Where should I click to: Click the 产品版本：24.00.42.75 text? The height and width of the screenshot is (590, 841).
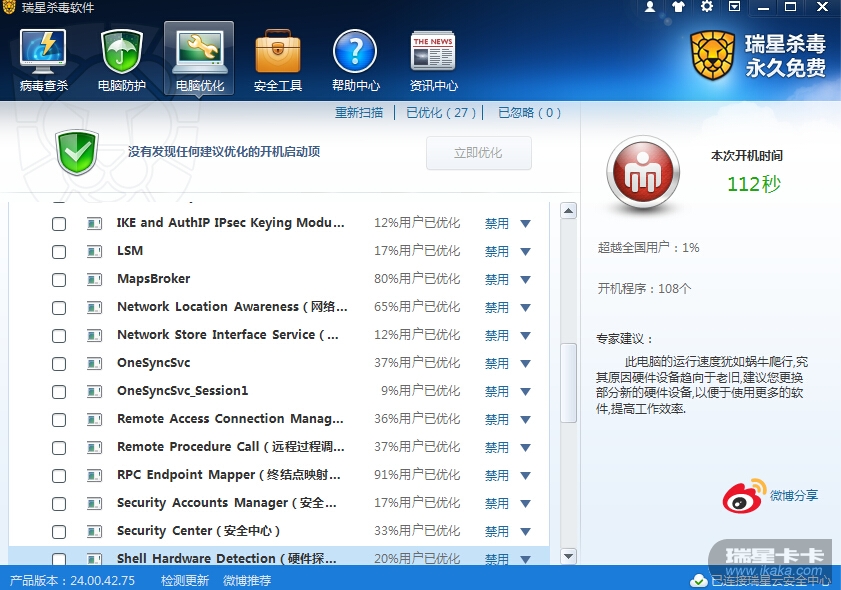click(72, 580)
